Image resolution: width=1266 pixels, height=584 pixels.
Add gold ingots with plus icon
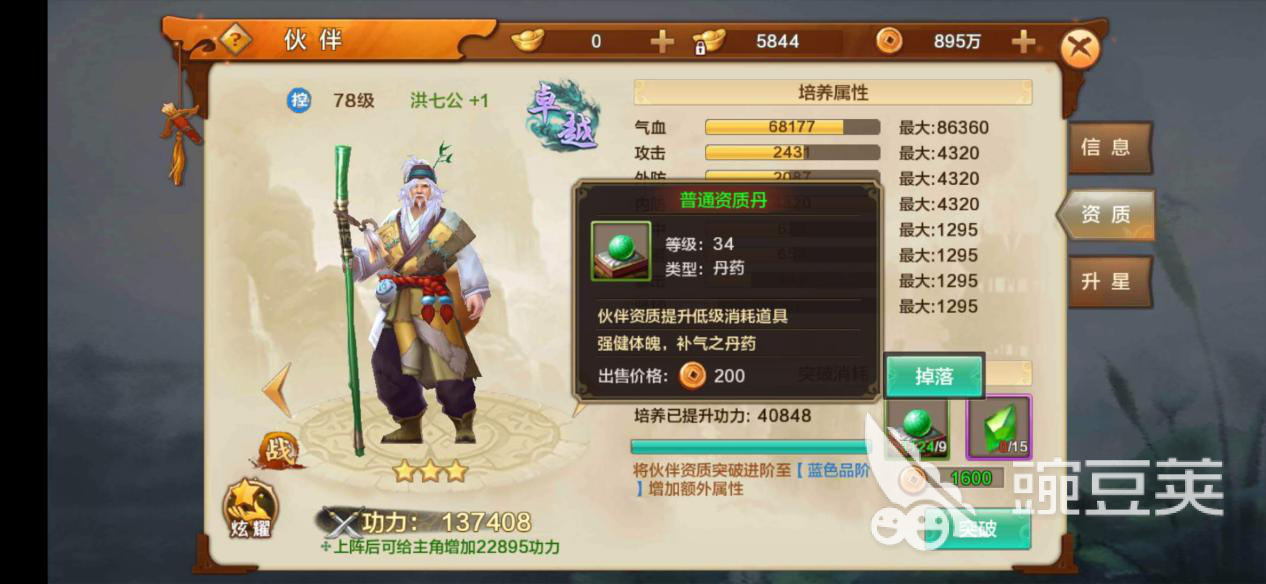coord(662,41)
